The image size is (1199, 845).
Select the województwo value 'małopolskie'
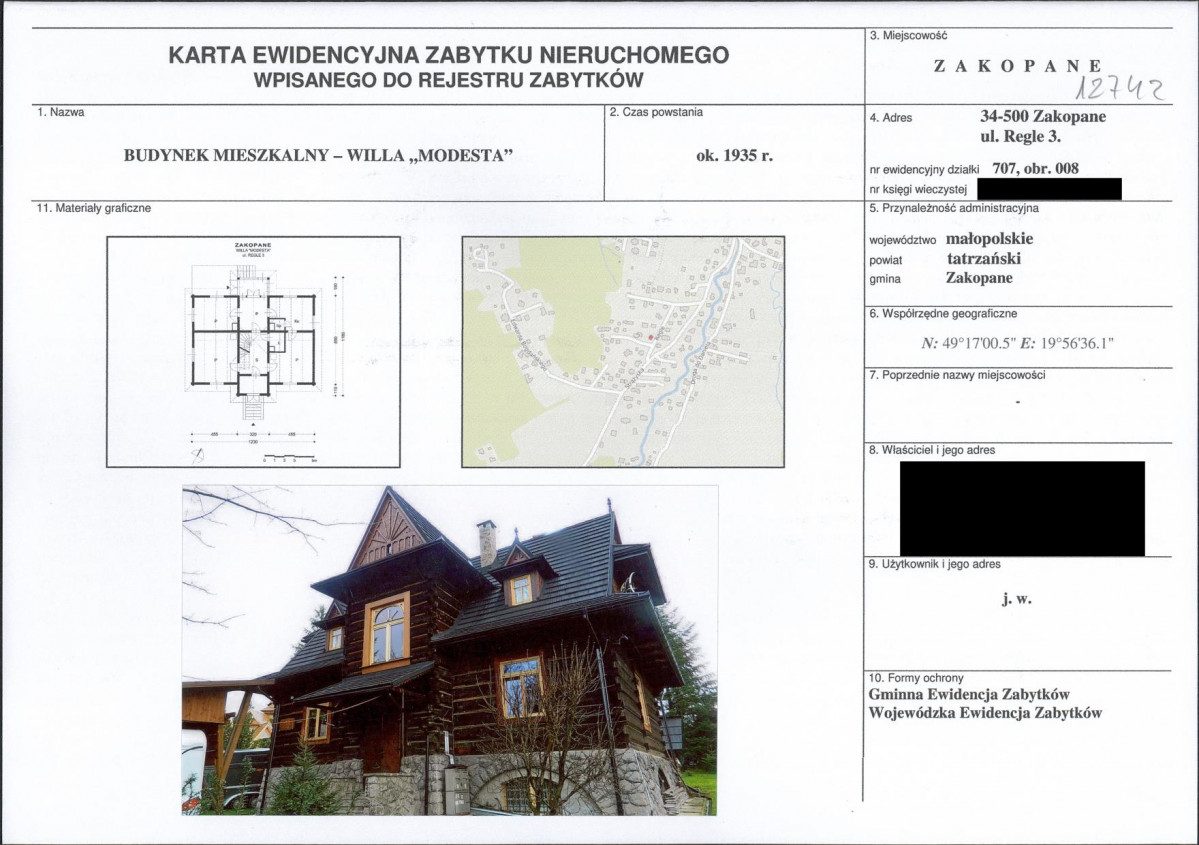click(x=989, y=239)
